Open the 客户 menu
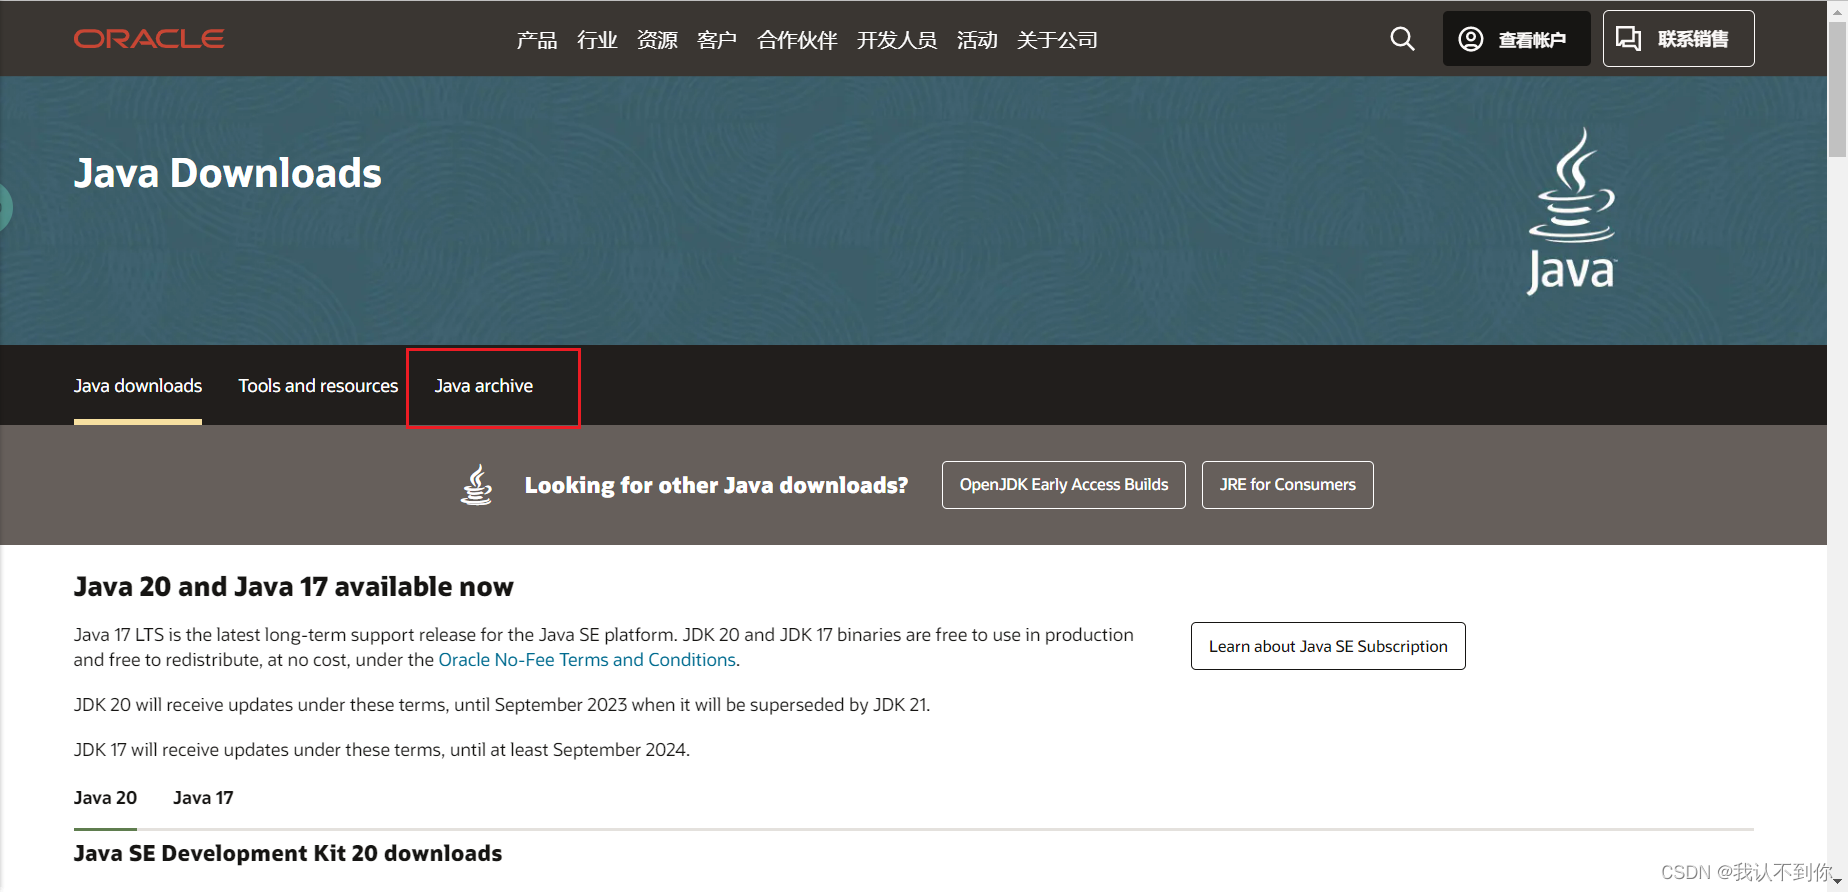1848x892 pixels. (x=717, y=40)
